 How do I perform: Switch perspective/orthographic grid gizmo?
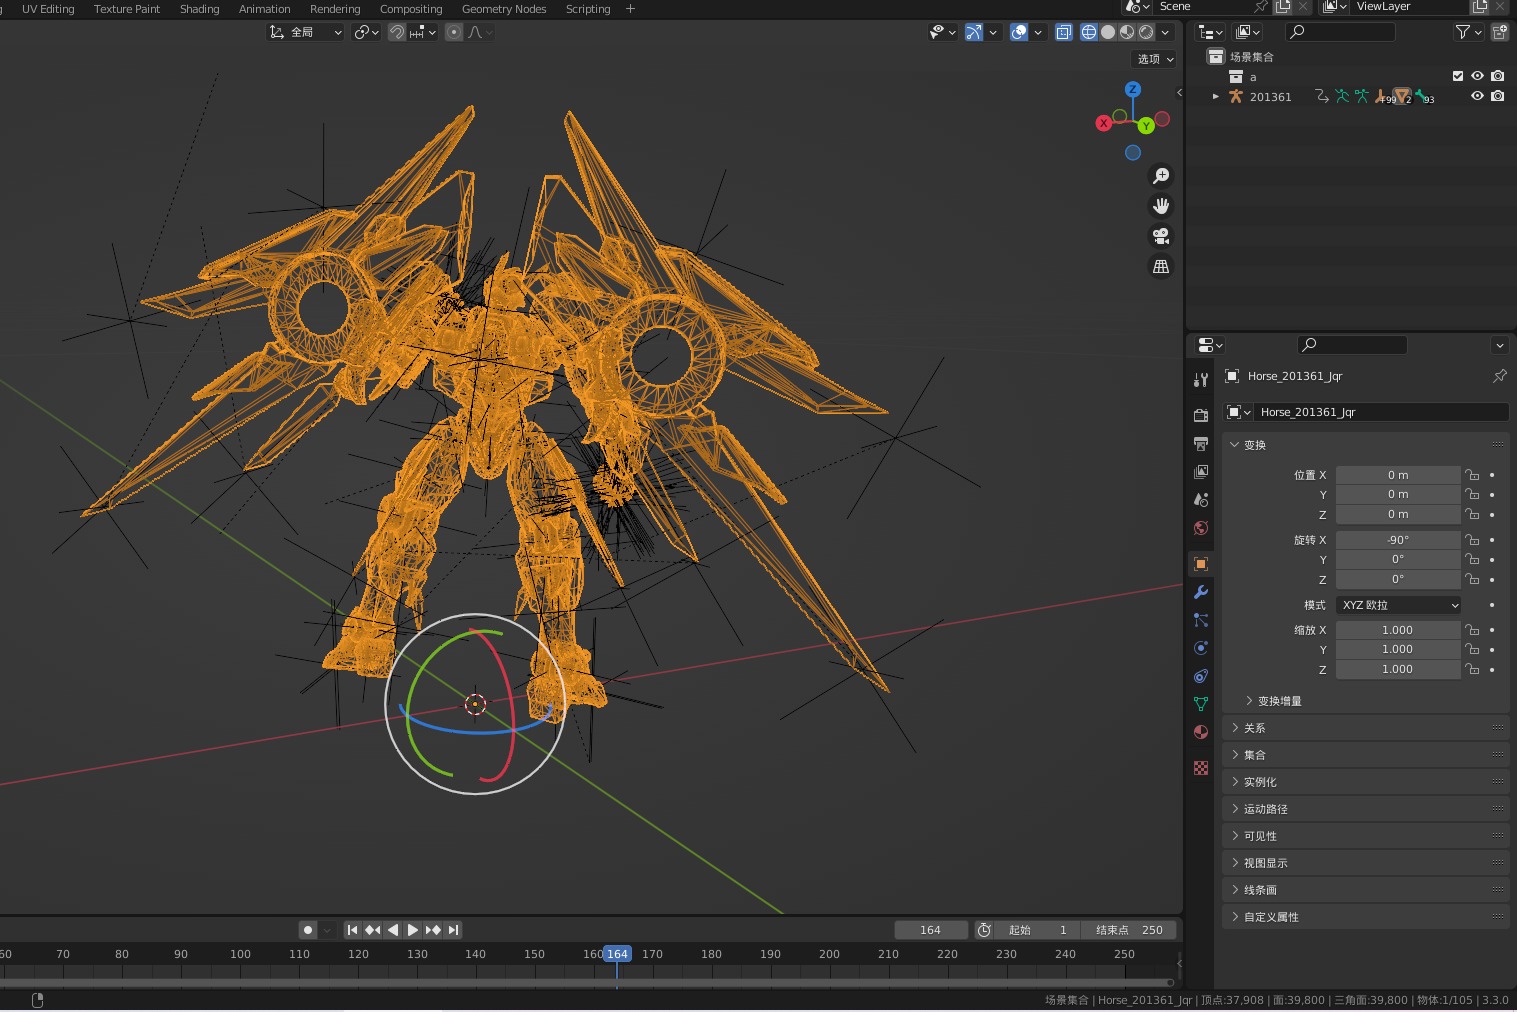click(1161, 266)
